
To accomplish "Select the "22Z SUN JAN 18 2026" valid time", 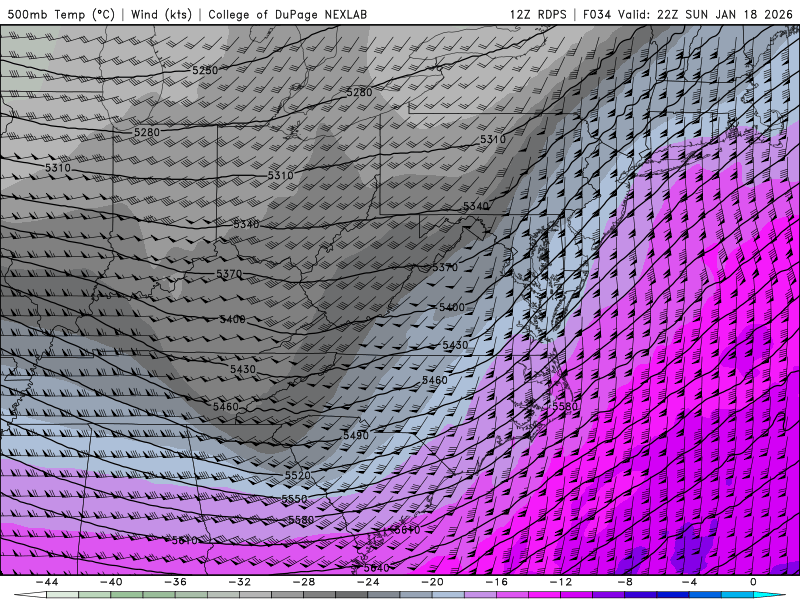I will point(724,14).
